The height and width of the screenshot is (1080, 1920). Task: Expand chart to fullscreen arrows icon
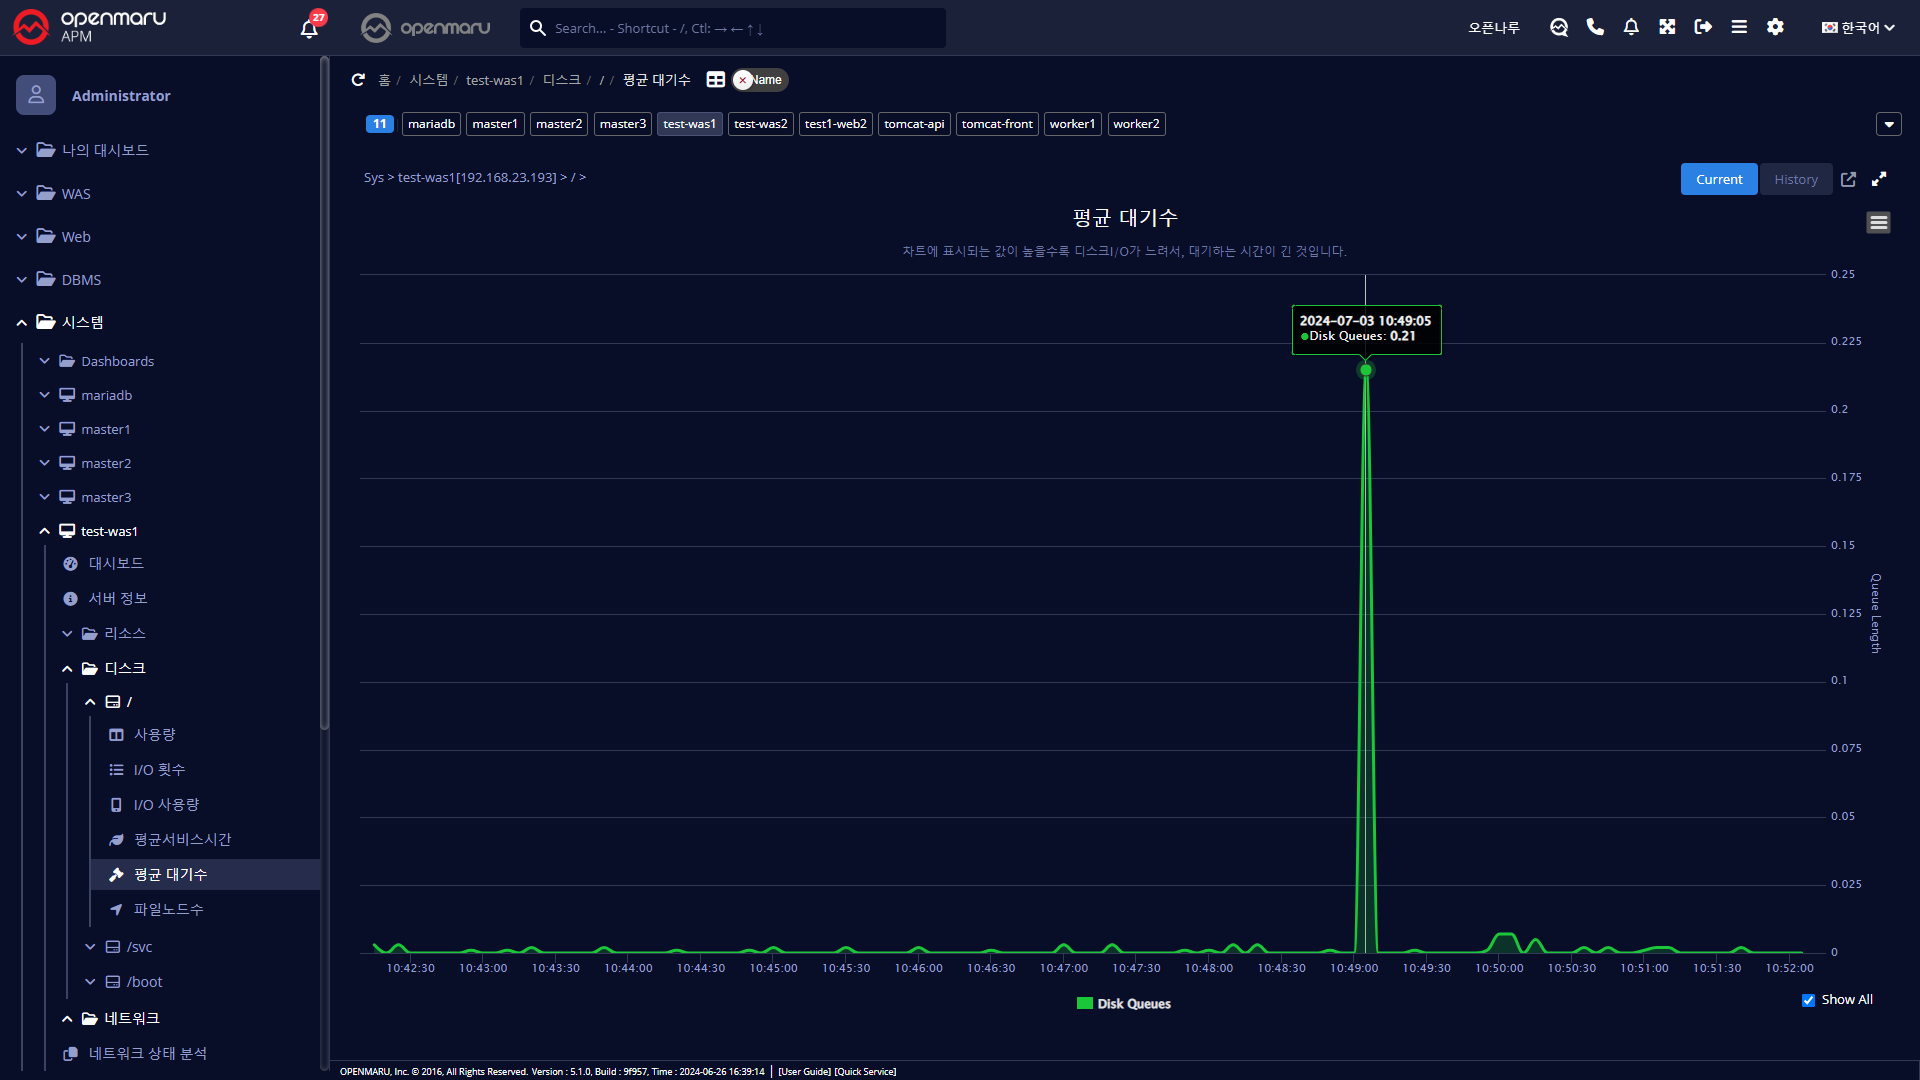click(x=1879, y=179)
